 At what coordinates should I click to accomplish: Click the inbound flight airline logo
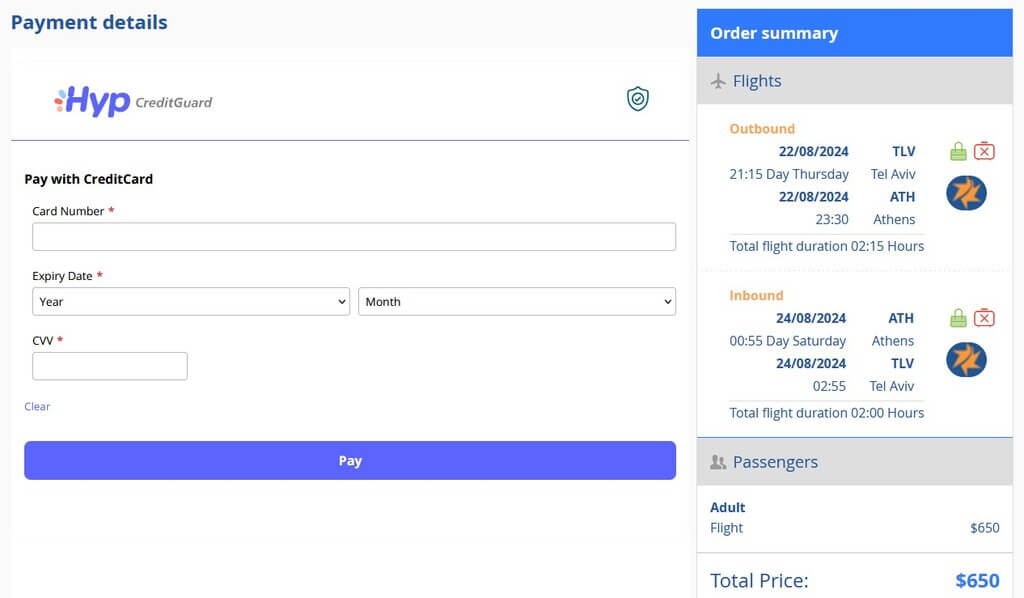pos(967,360)
